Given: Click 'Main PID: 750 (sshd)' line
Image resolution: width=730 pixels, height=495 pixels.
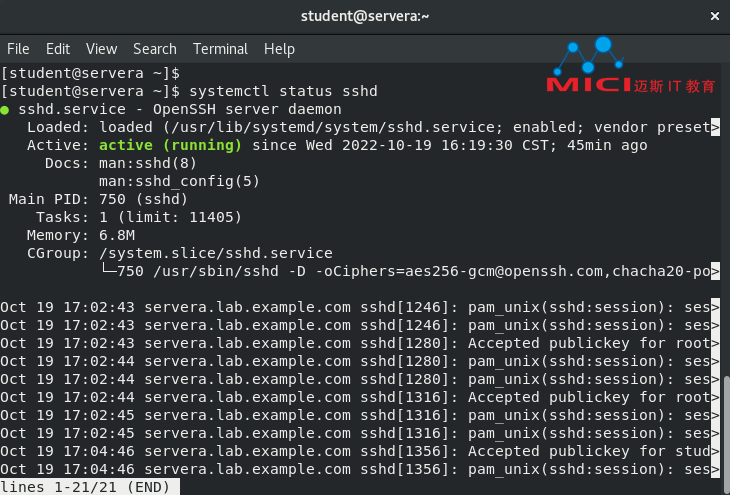Looking at the screenshot, I should pos(98,199).
